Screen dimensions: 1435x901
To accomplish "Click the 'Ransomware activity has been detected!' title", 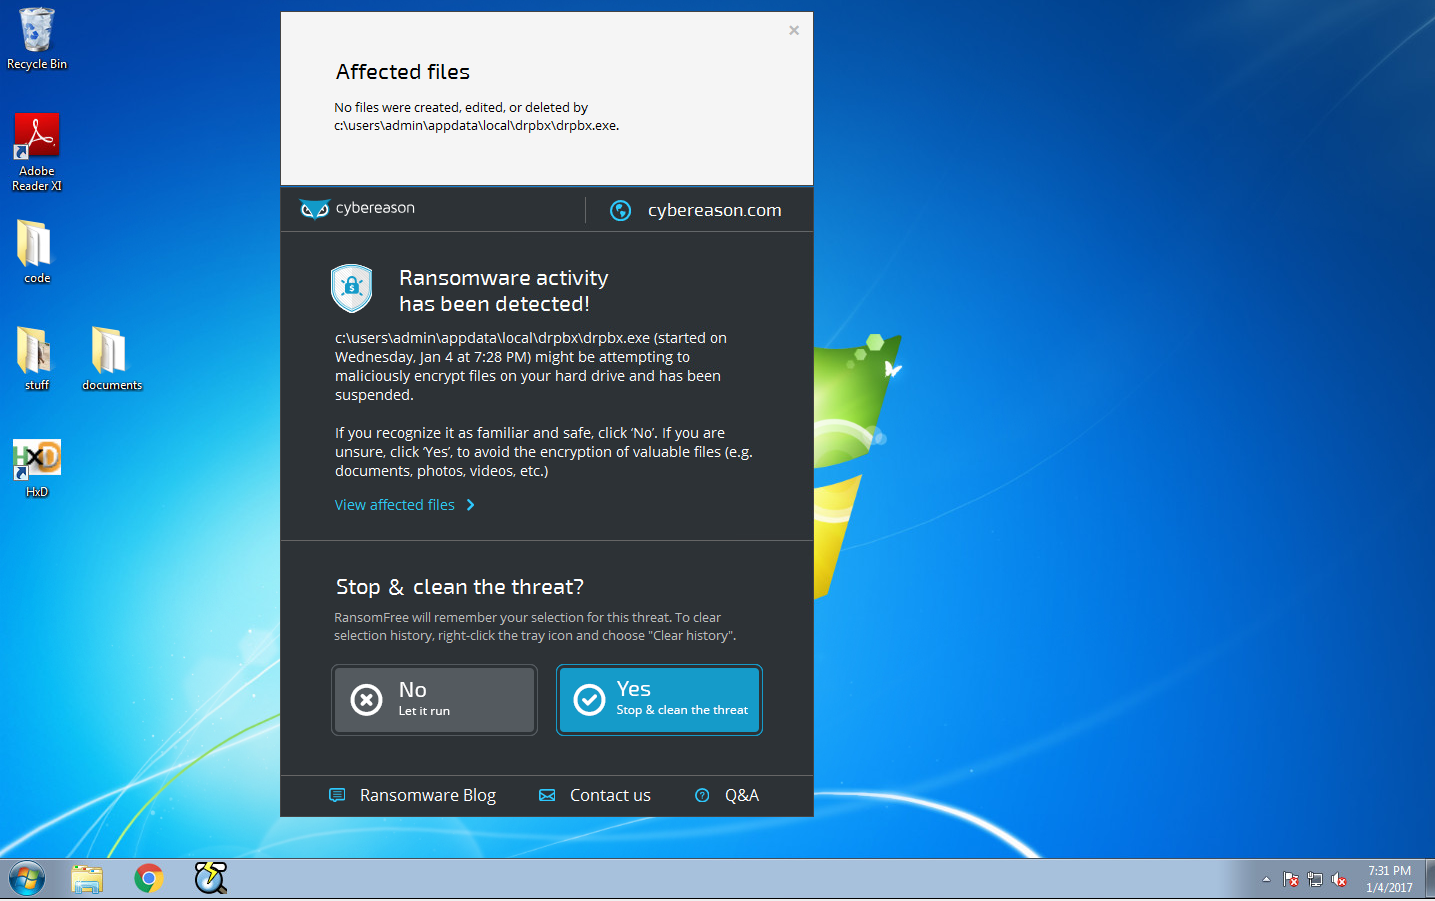I will (504, 291).
